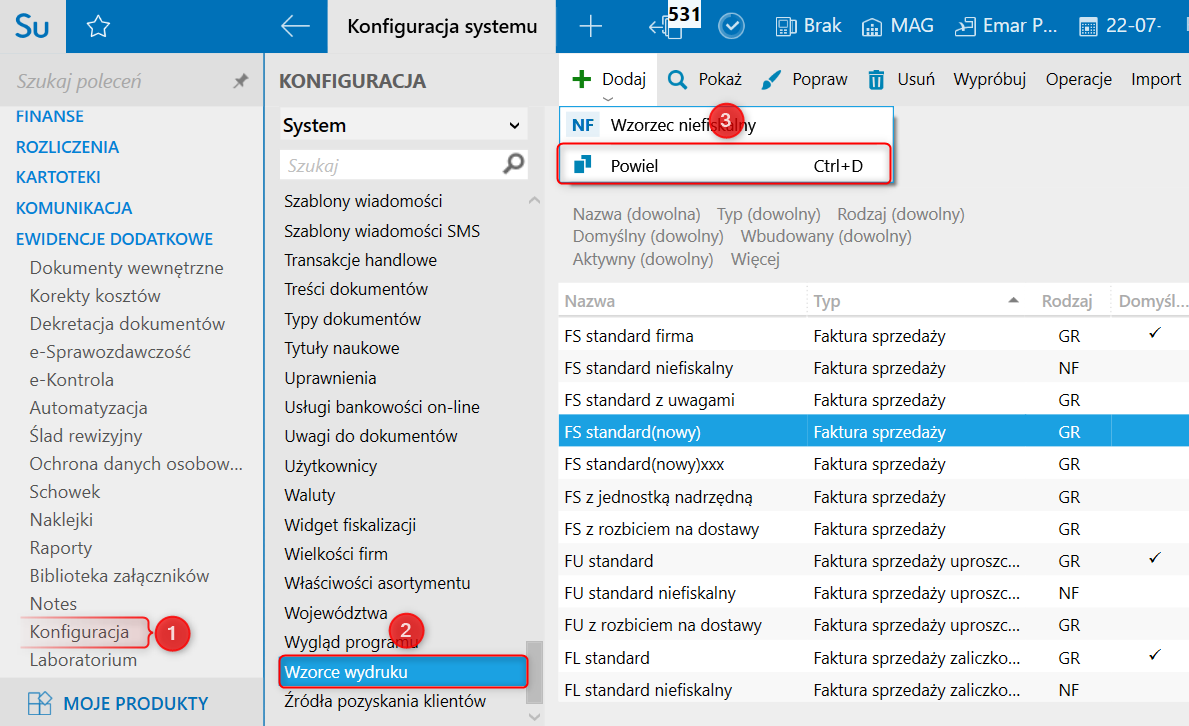Pin the command search panel
The height and width of the screenshot is (726, 1189).
pyautogui.click(x=241, y=82)
